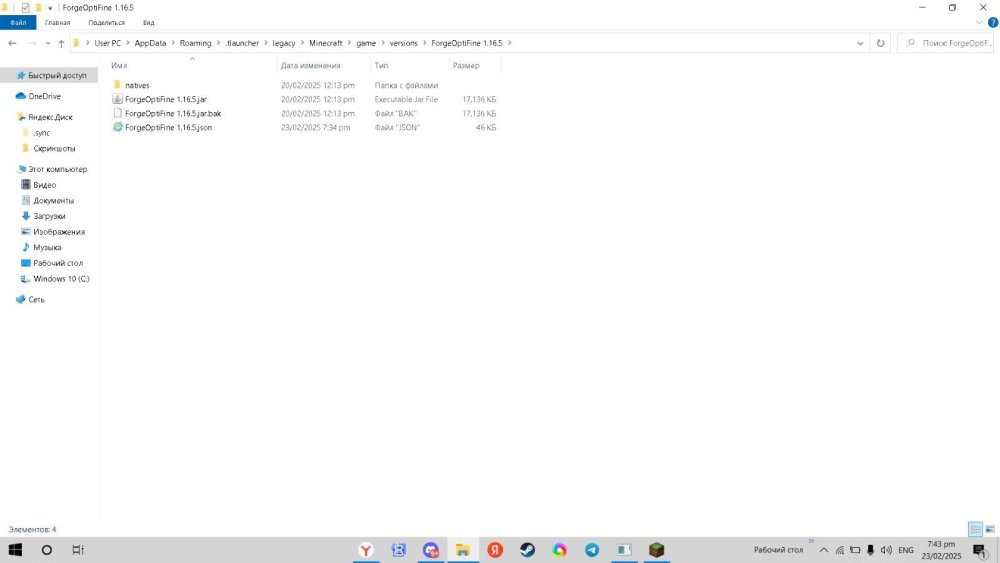The image size is (1000, 563).
Task: Open the Windows Start menu
Action: [15, 550]
